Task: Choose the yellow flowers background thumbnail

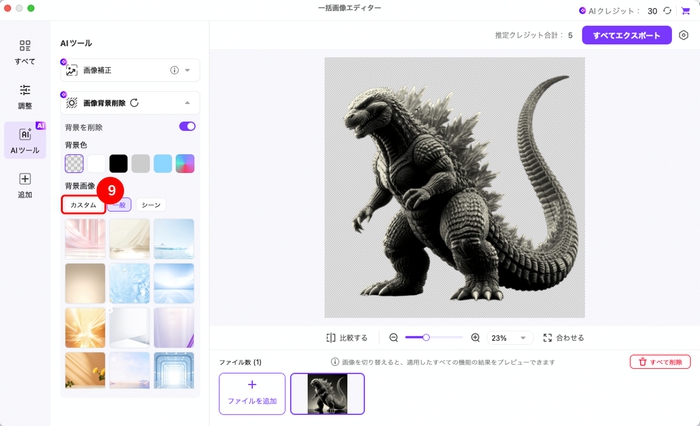Action: (x=85, y=370)
